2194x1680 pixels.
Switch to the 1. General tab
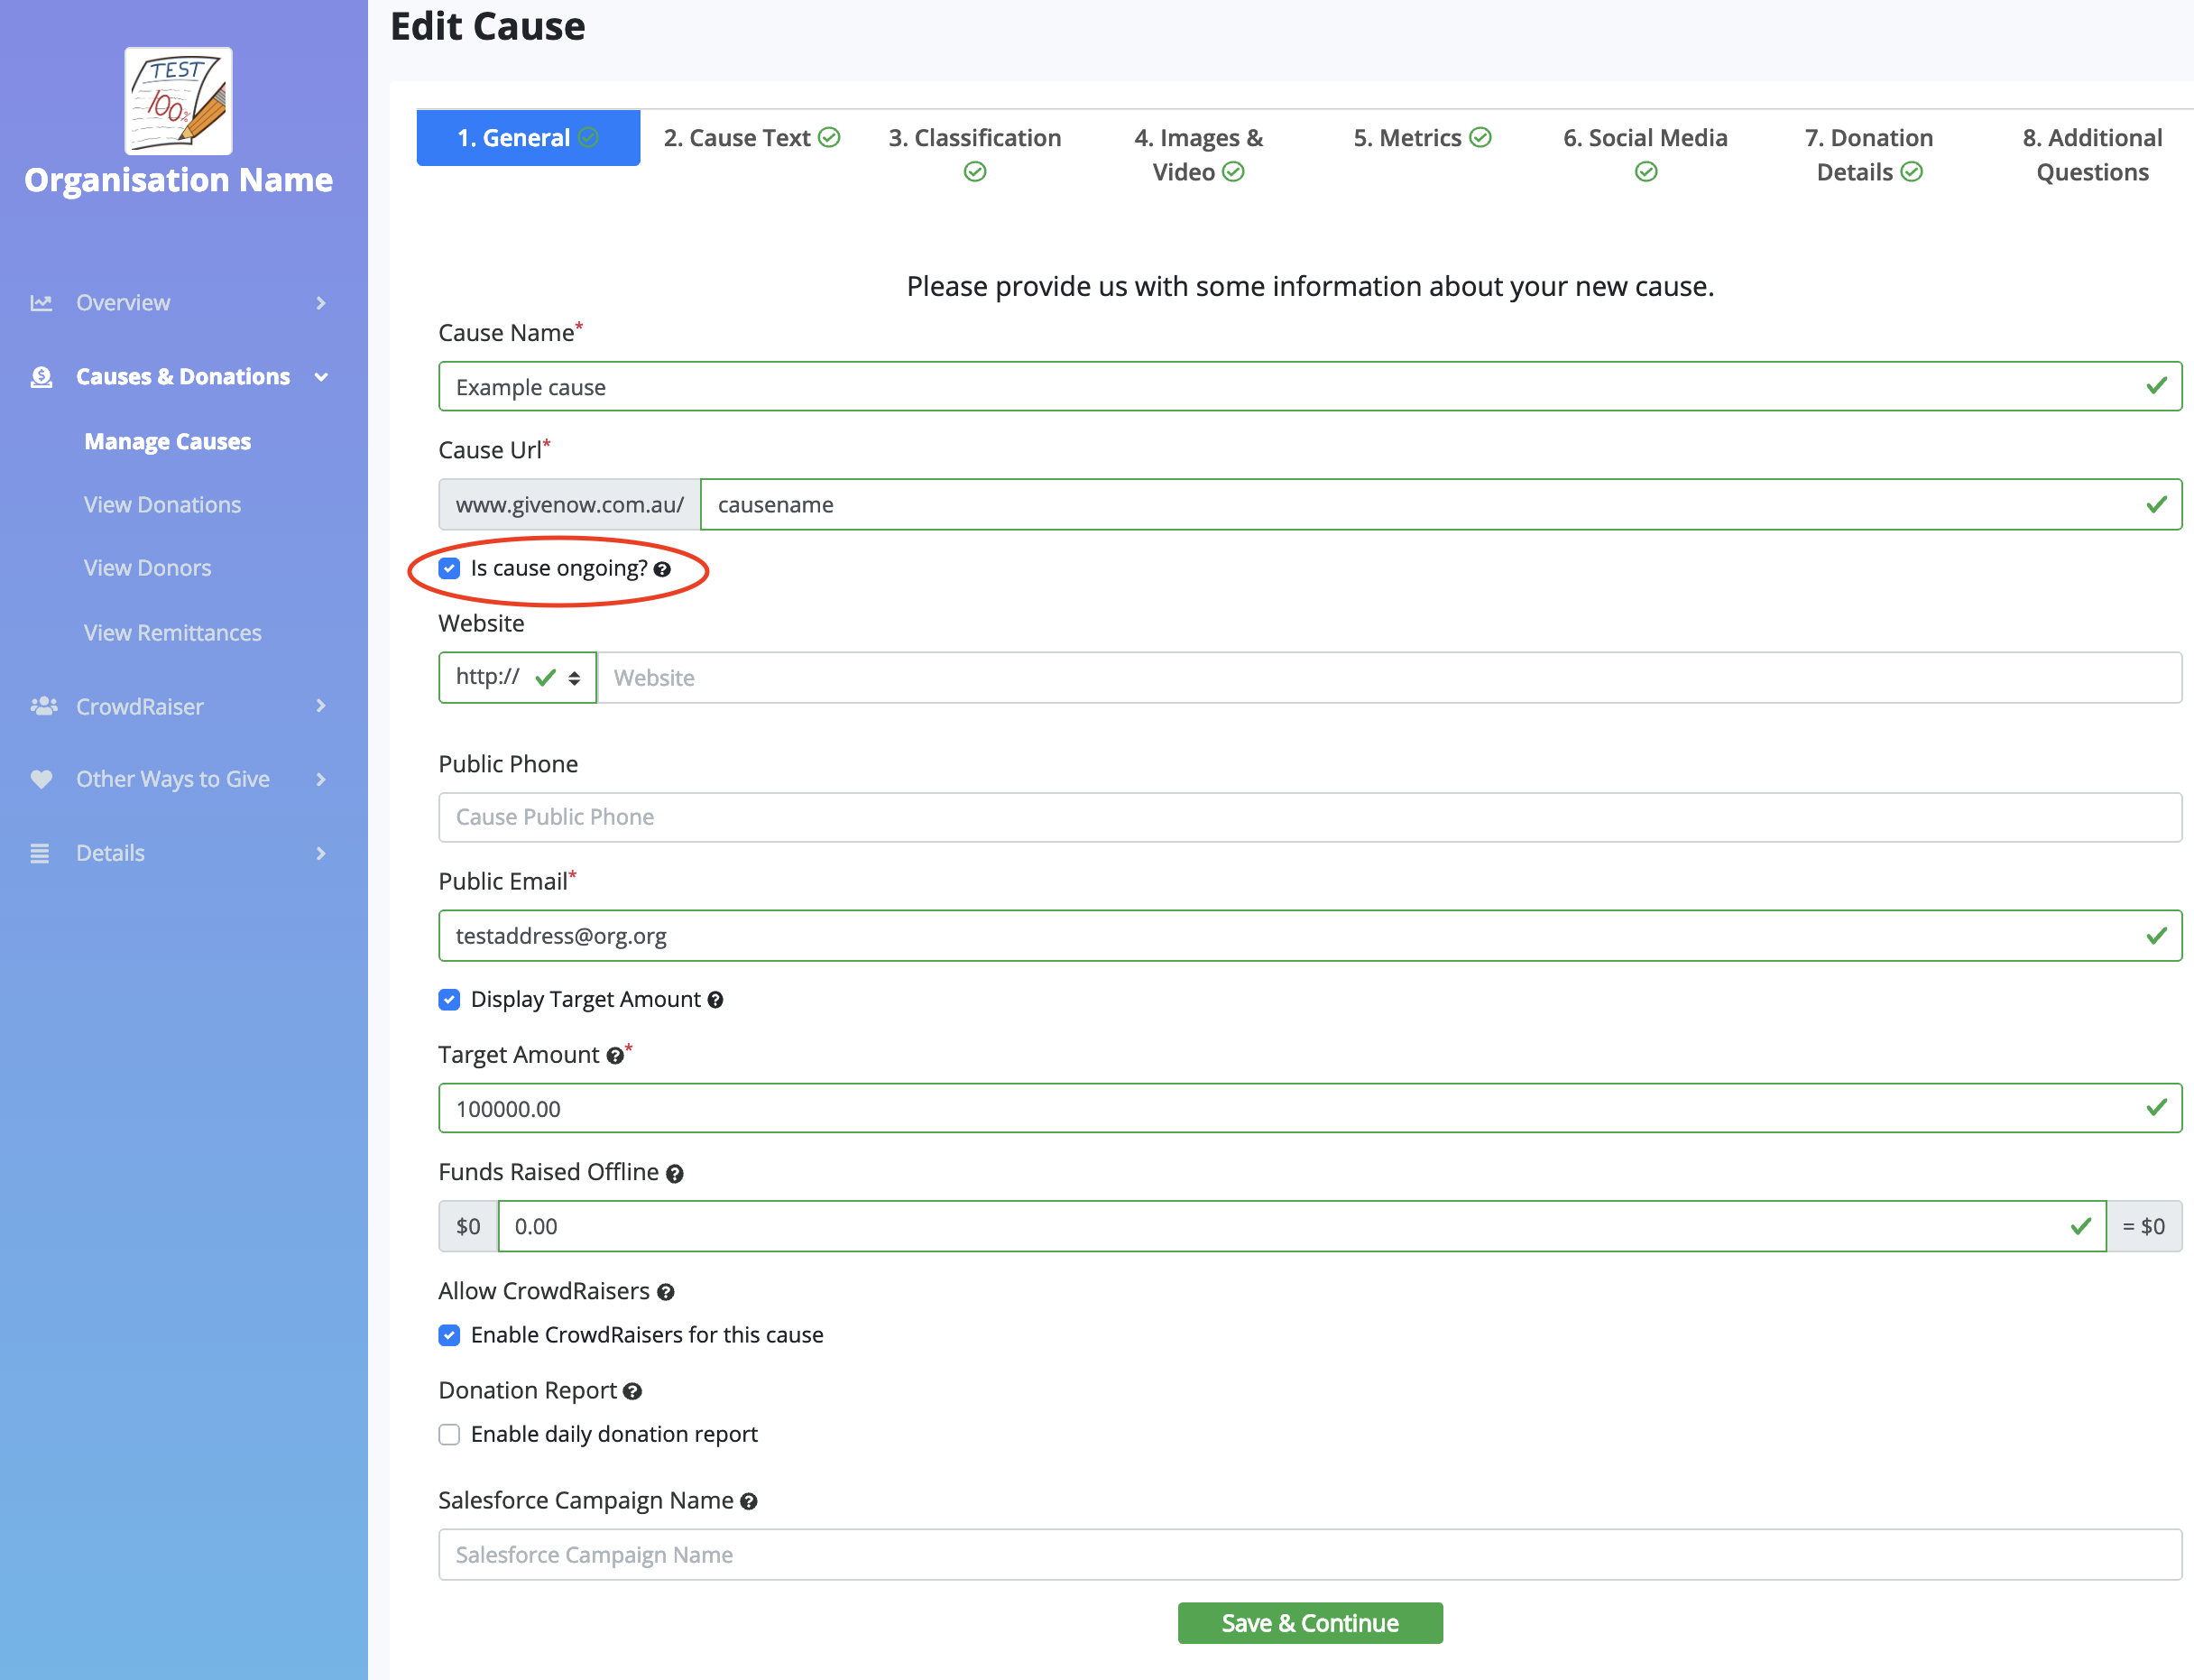pos(528,138)
